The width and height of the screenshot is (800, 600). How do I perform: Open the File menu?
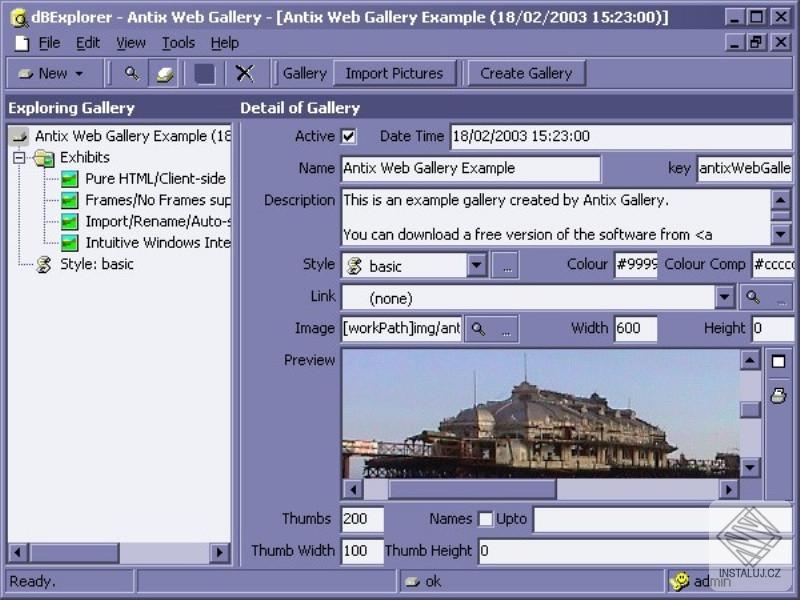[x=49, y=43]
